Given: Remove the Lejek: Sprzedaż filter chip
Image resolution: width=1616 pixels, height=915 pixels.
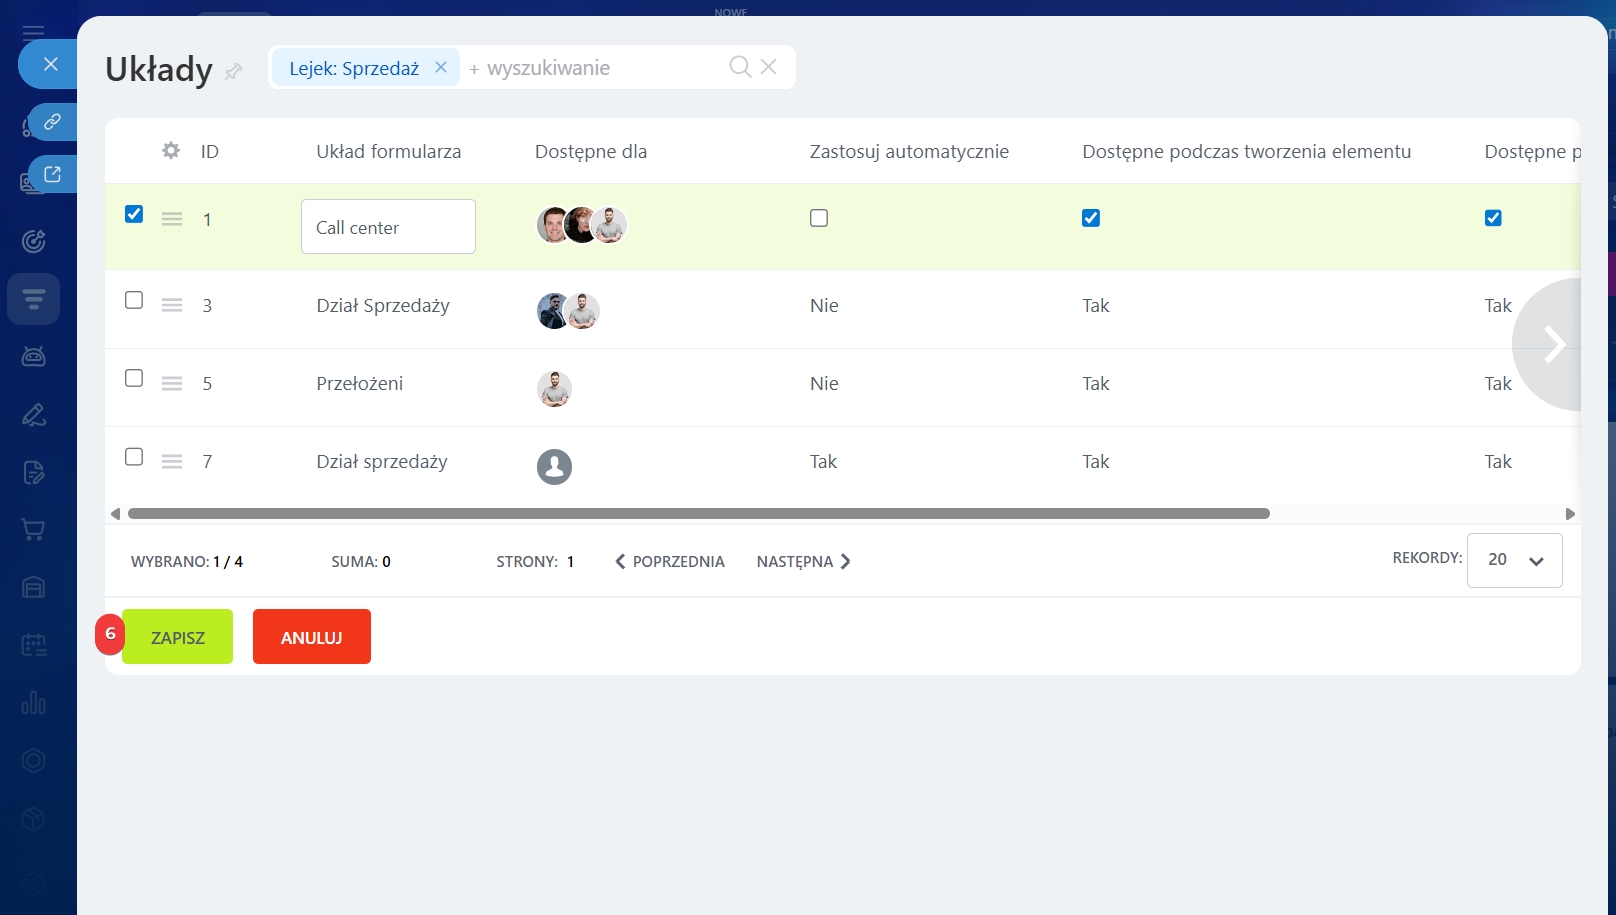Looking at the screenshot, I should 441,67.
